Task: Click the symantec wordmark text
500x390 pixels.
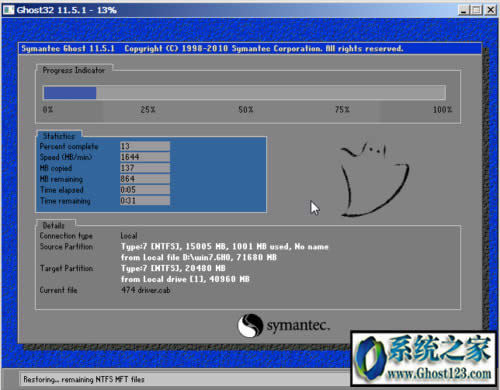Action: (x=298, y=325)
